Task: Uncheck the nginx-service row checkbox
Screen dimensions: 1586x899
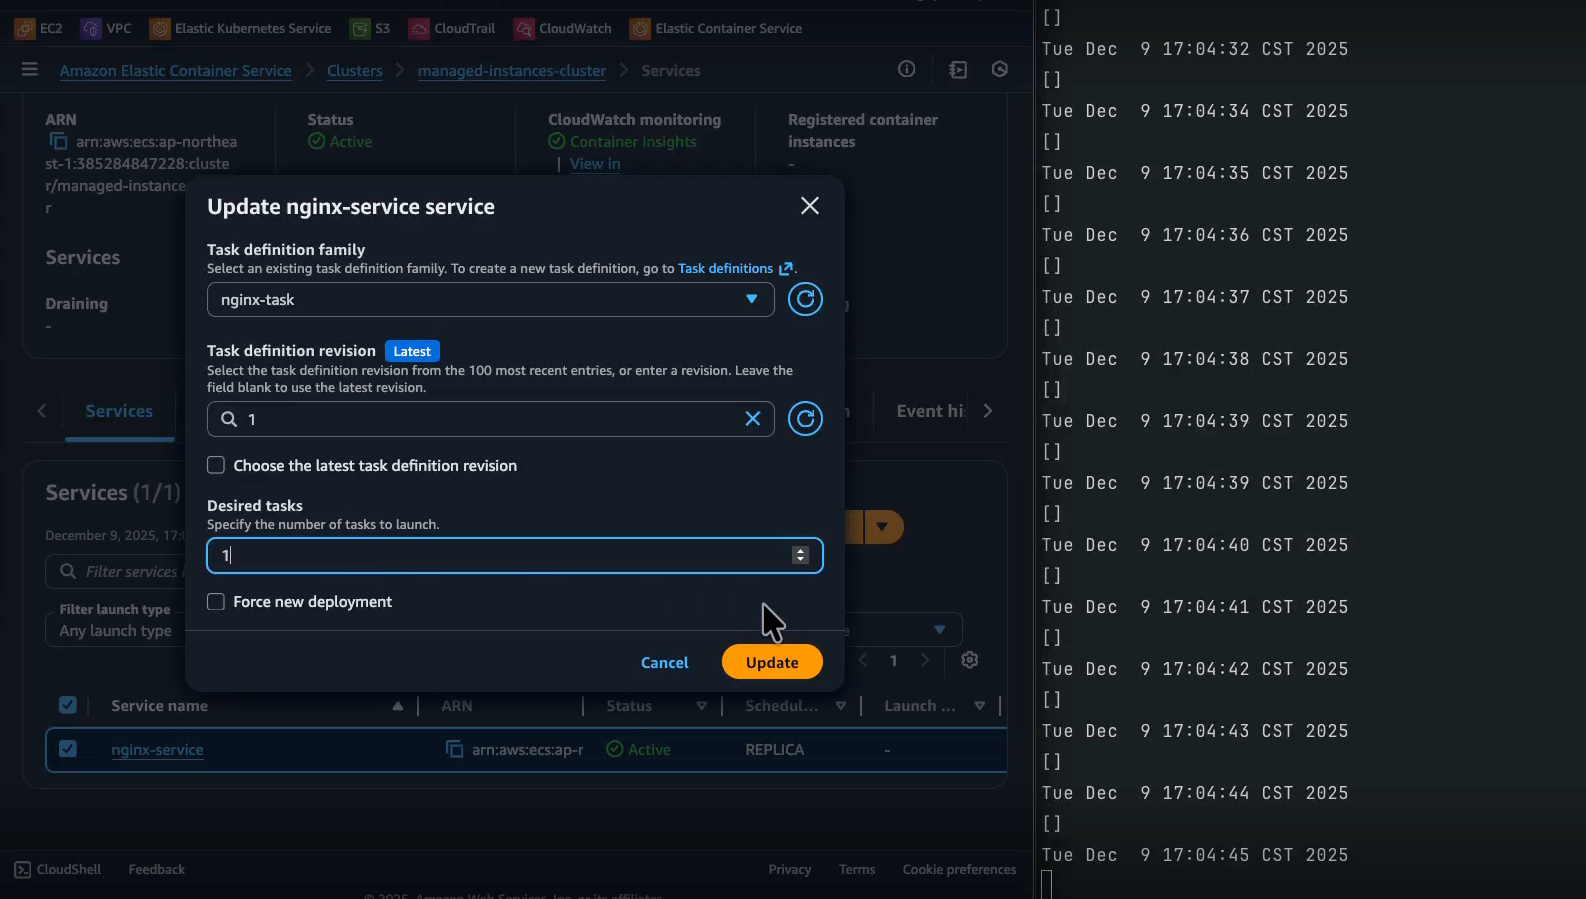Action: pos(68,748)
